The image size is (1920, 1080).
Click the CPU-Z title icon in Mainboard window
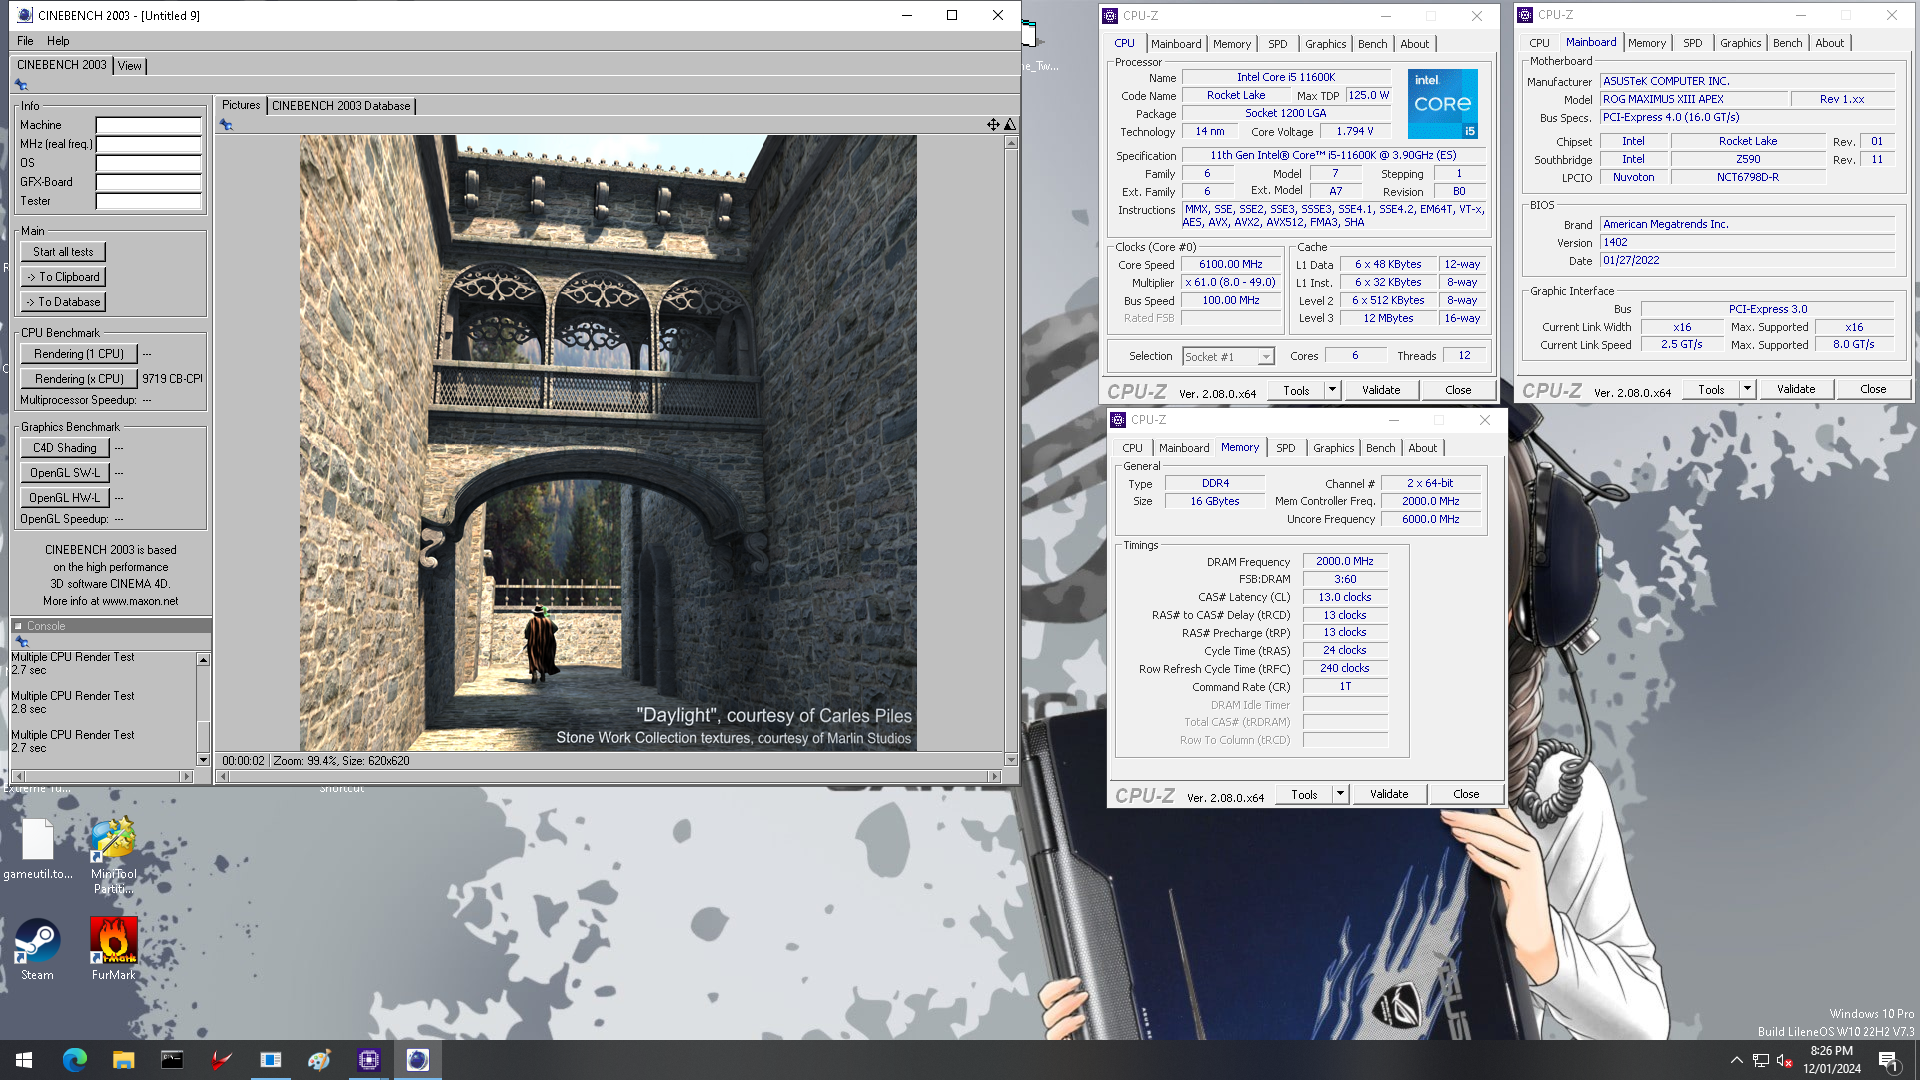click(x=1525, y=15)
